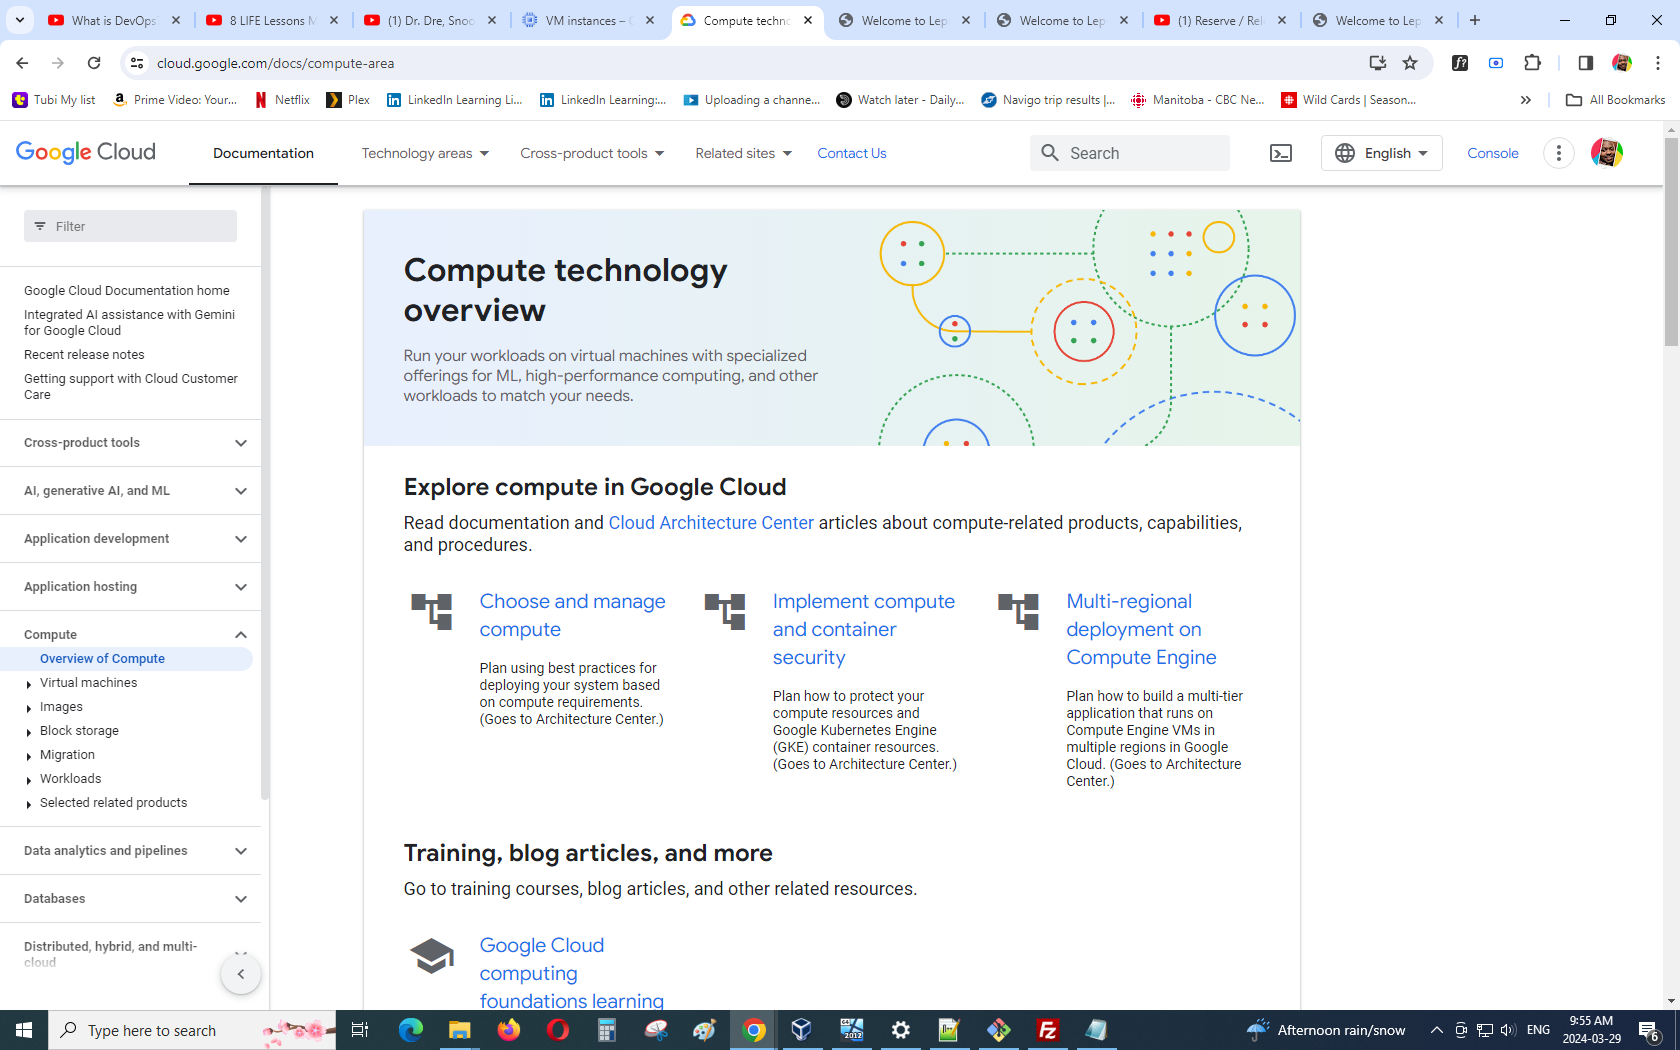Screen dimensions: 1680x1050
Task: Open the Cloud Architecture Center link
Action: (711, 523)
